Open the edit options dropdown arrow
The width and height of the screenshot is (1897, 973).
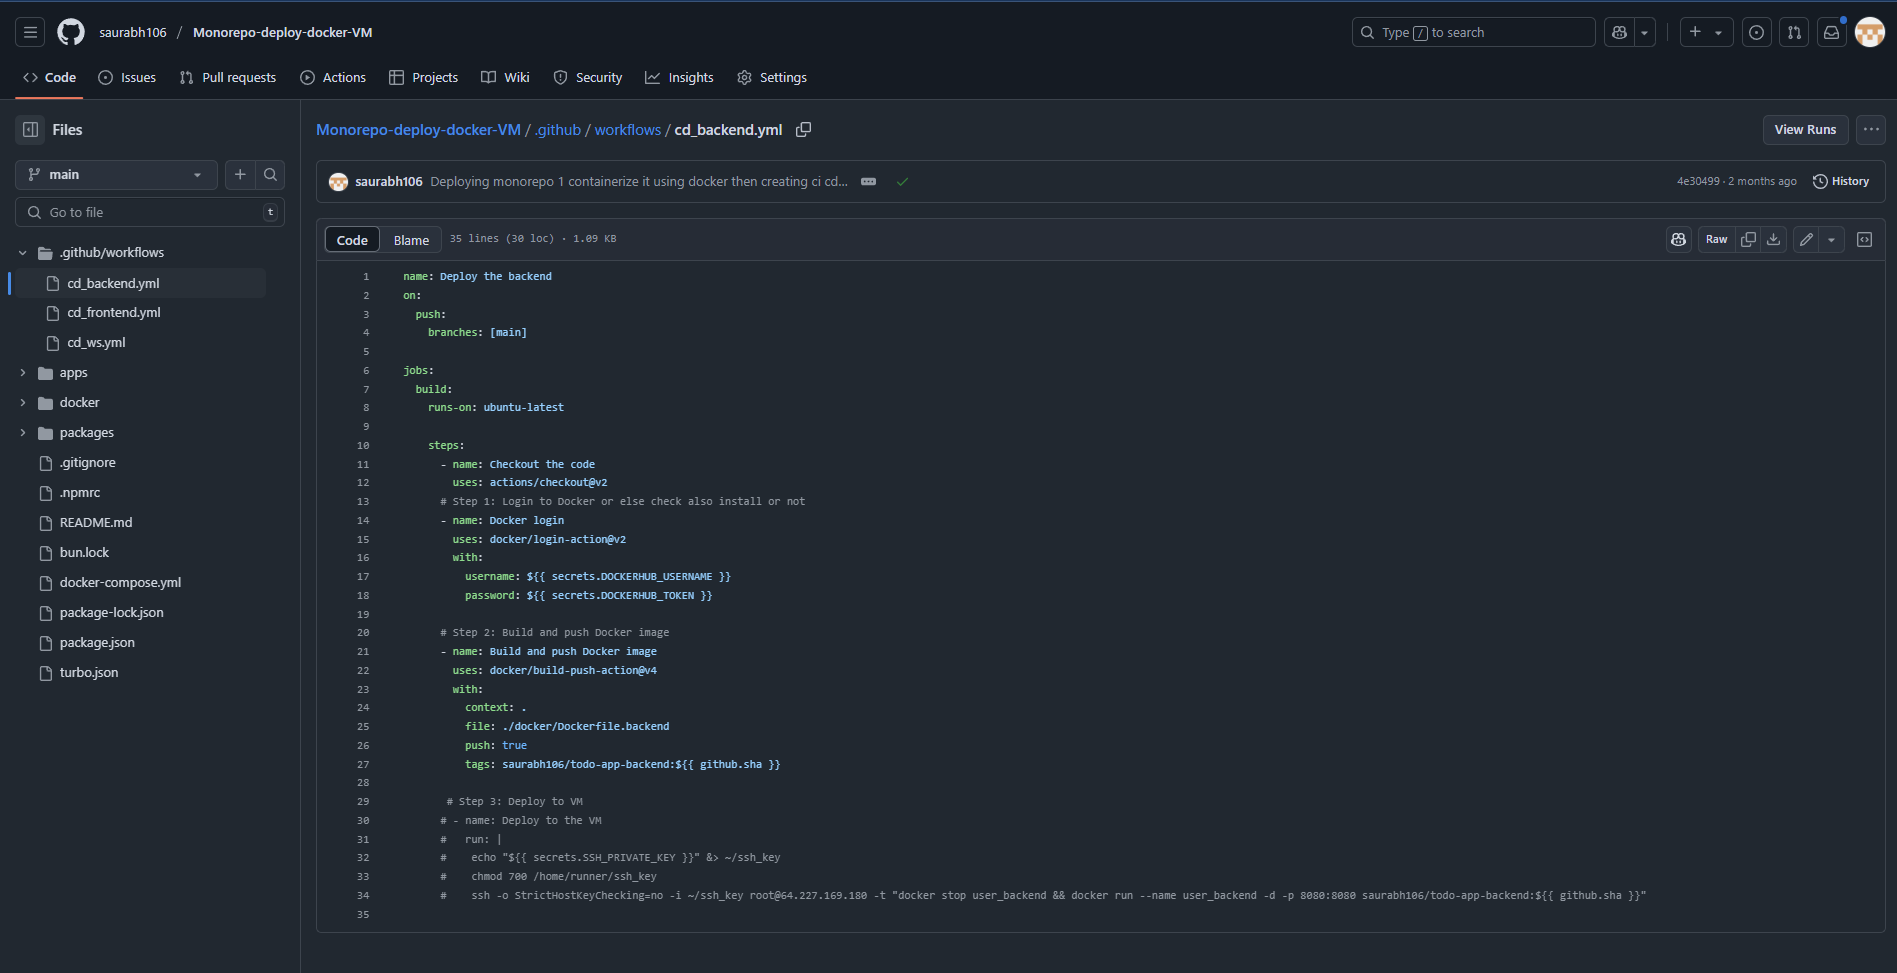[1832, 239]
